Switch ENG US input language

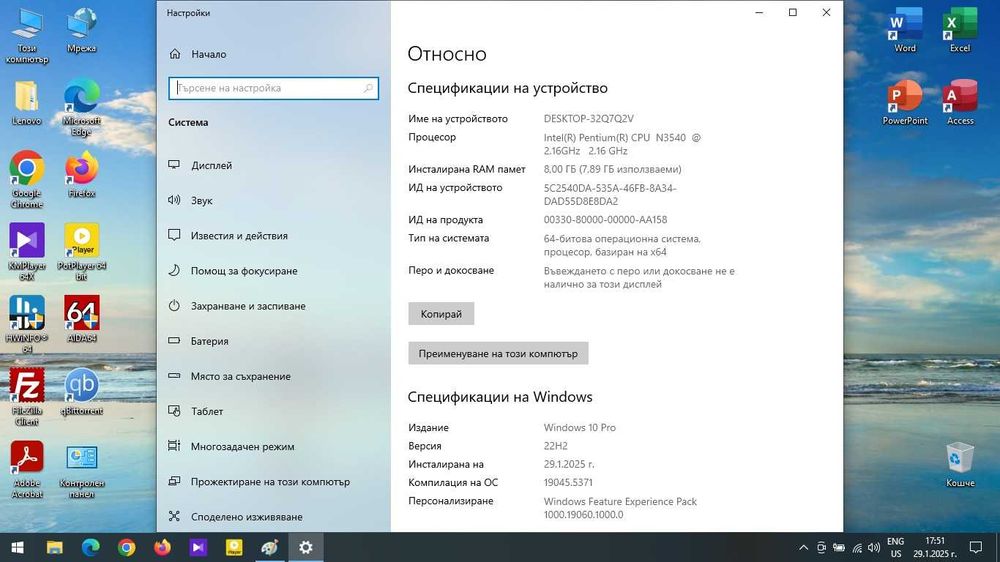(x=895, y=547)
